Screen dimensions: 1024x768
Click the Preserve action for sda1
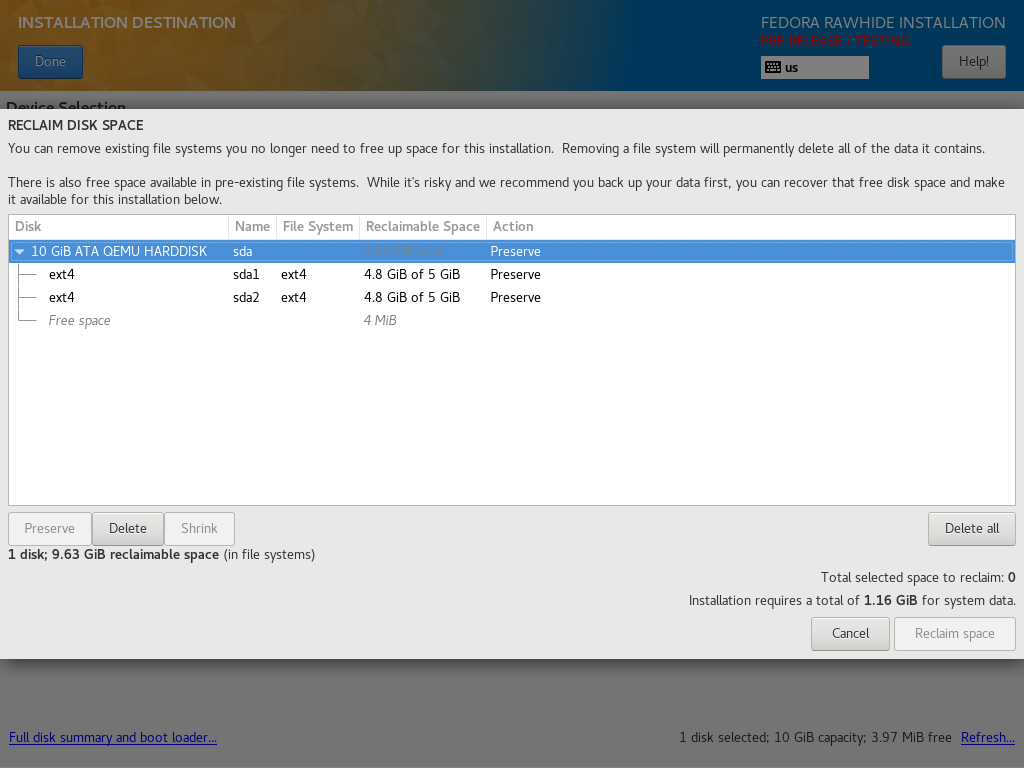(x=515, y=274)
